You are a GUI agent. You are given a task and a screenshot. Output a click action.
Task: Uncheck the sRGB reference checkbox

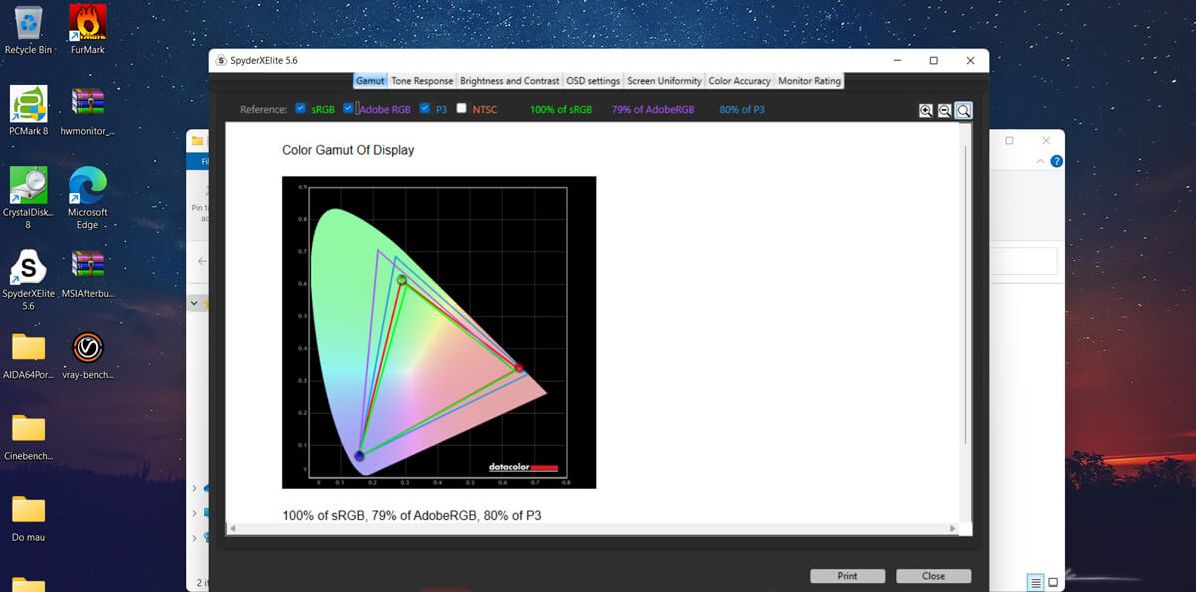[301, 108]
